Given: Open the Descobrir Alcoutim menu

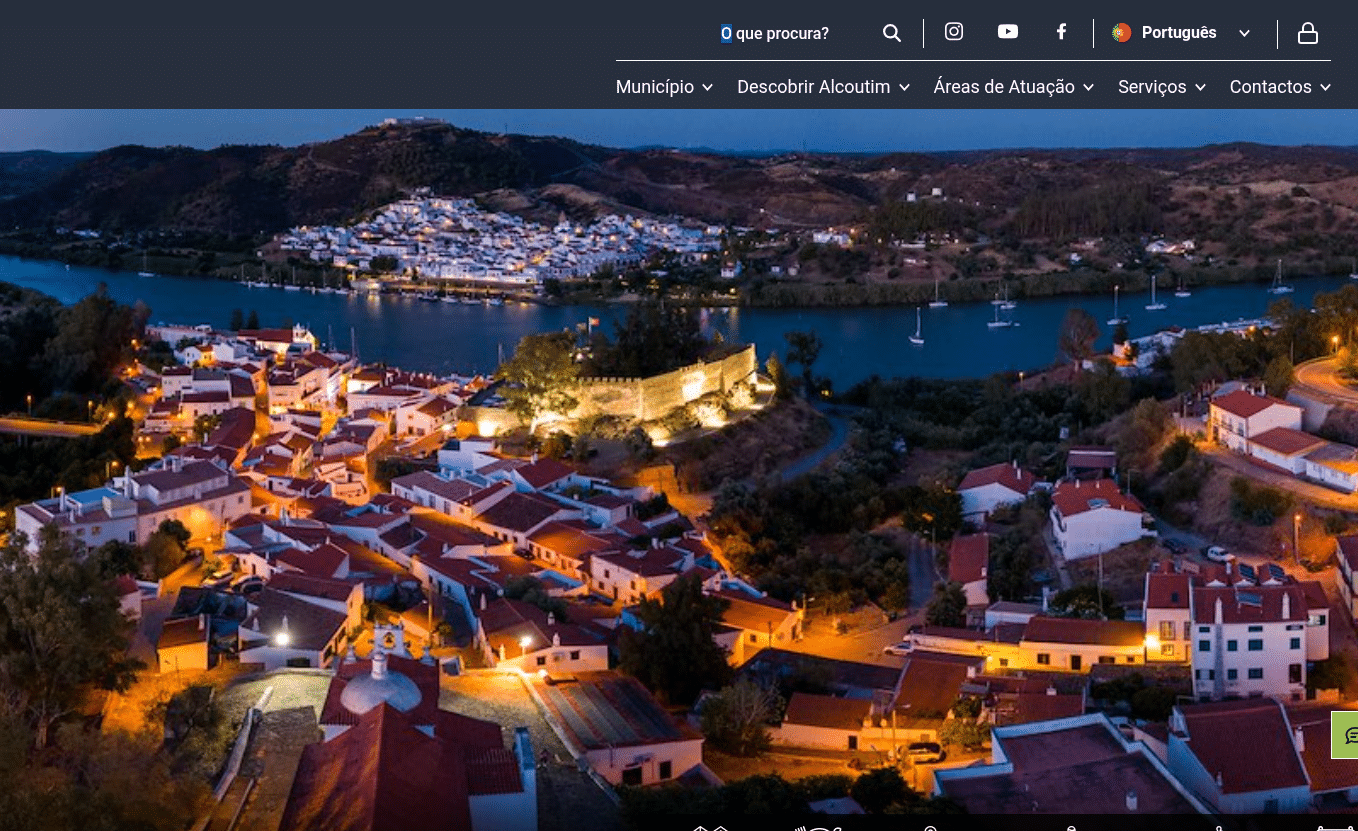Looking at the screenshot, I should [x=813, y=87].
